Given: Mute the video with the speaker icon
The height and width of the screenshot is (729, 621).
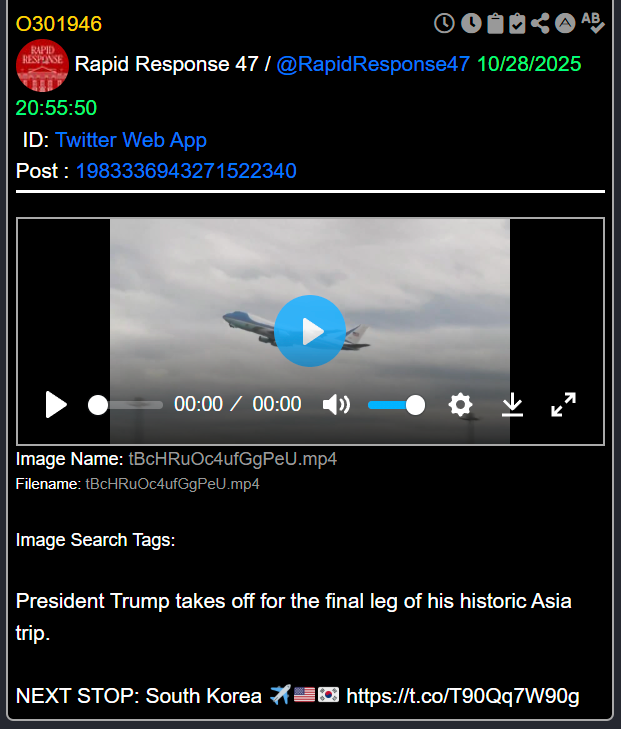Looking at the screenshot, I should click(336, 404).
